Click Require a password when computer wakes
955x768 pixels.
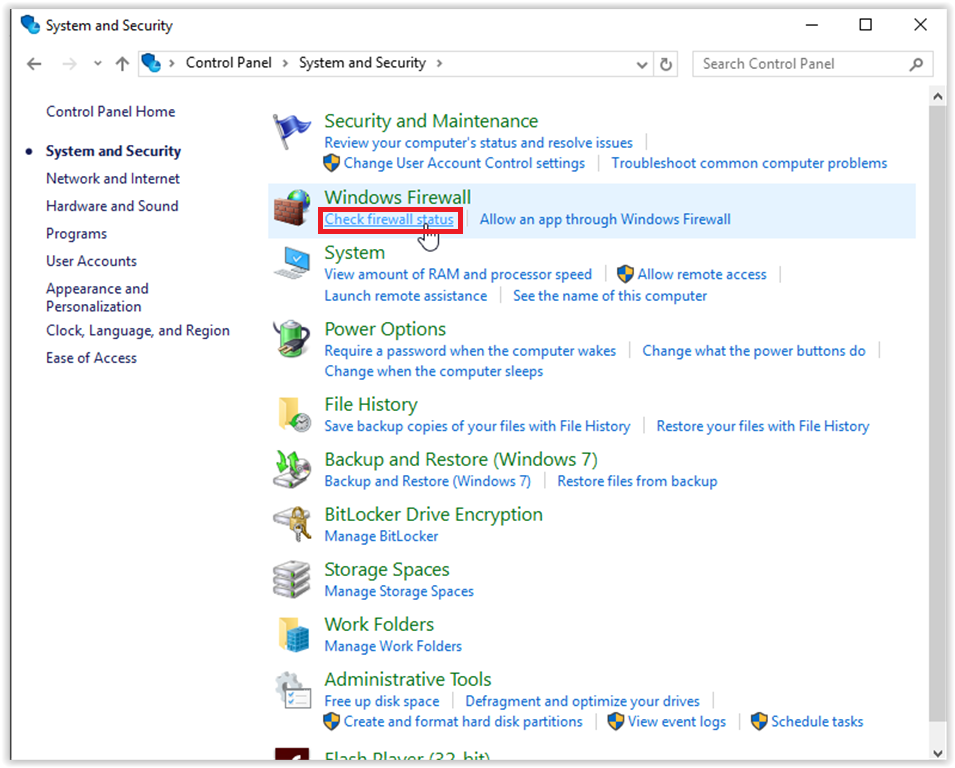[470, 351]
